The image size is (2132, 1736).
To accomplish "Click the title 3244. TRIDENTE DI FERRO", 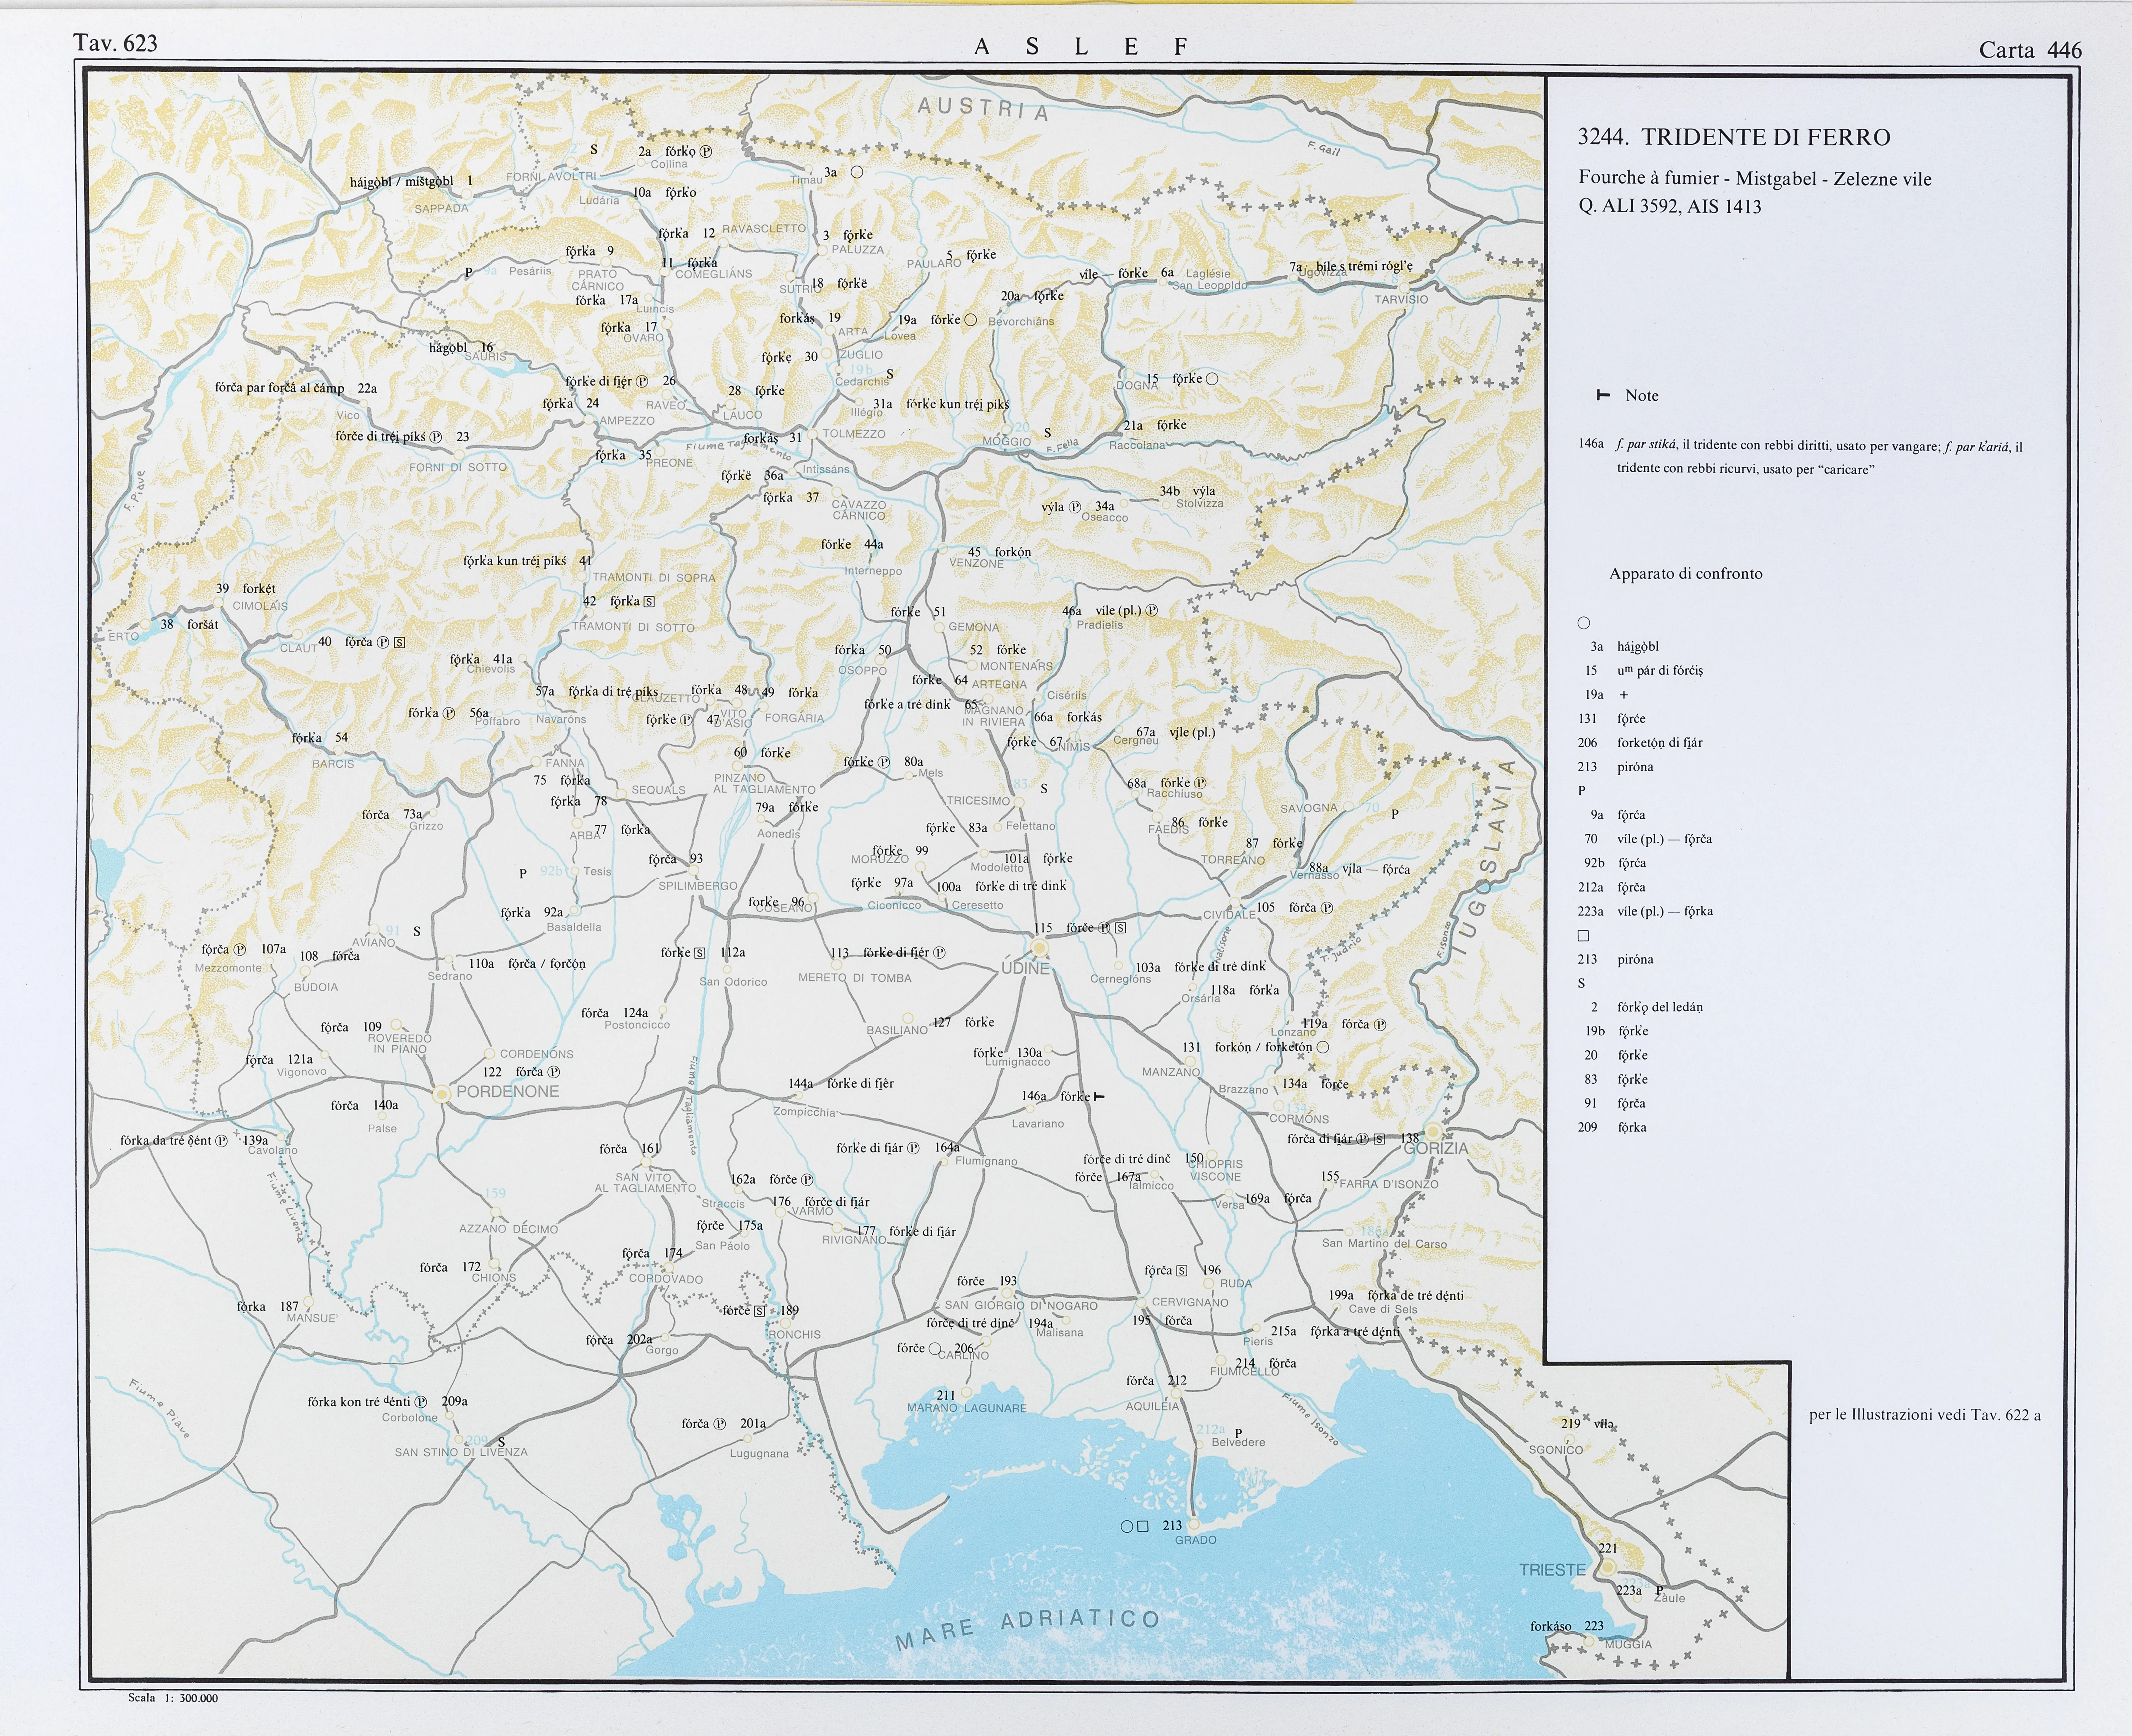I will coord(1734,137).
